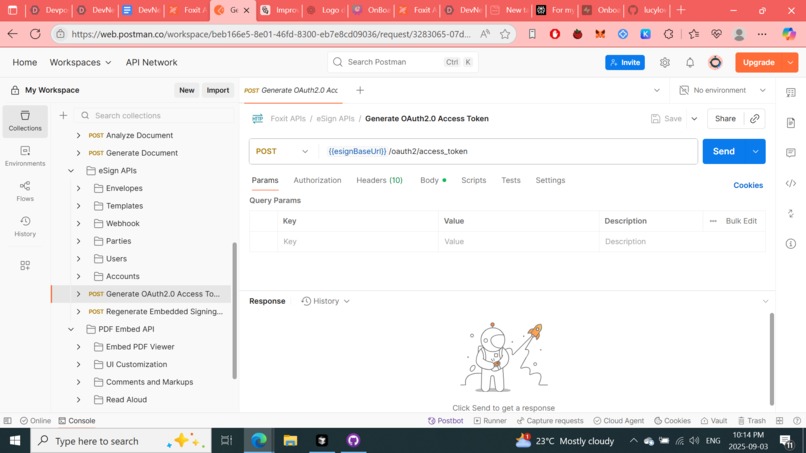Open the Collections sidebar panel
The image size is (806, 453).
25,121
